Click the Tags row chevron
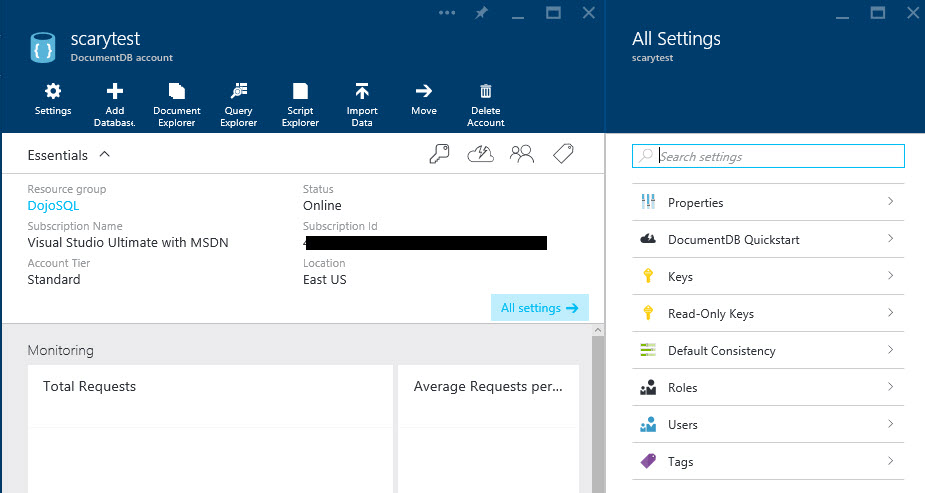This screenshot has width=925, height=493. [x=891, y=461]
